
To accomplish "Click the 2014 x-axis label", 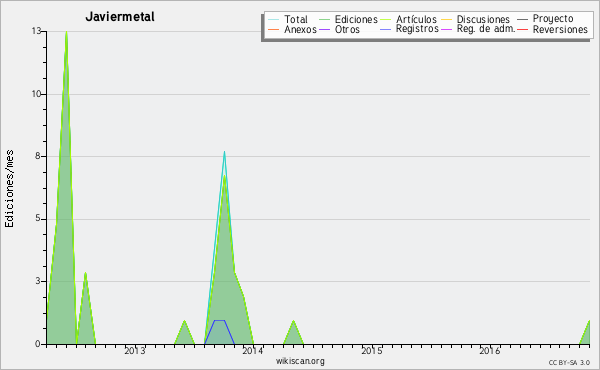I will click(253, 351).
